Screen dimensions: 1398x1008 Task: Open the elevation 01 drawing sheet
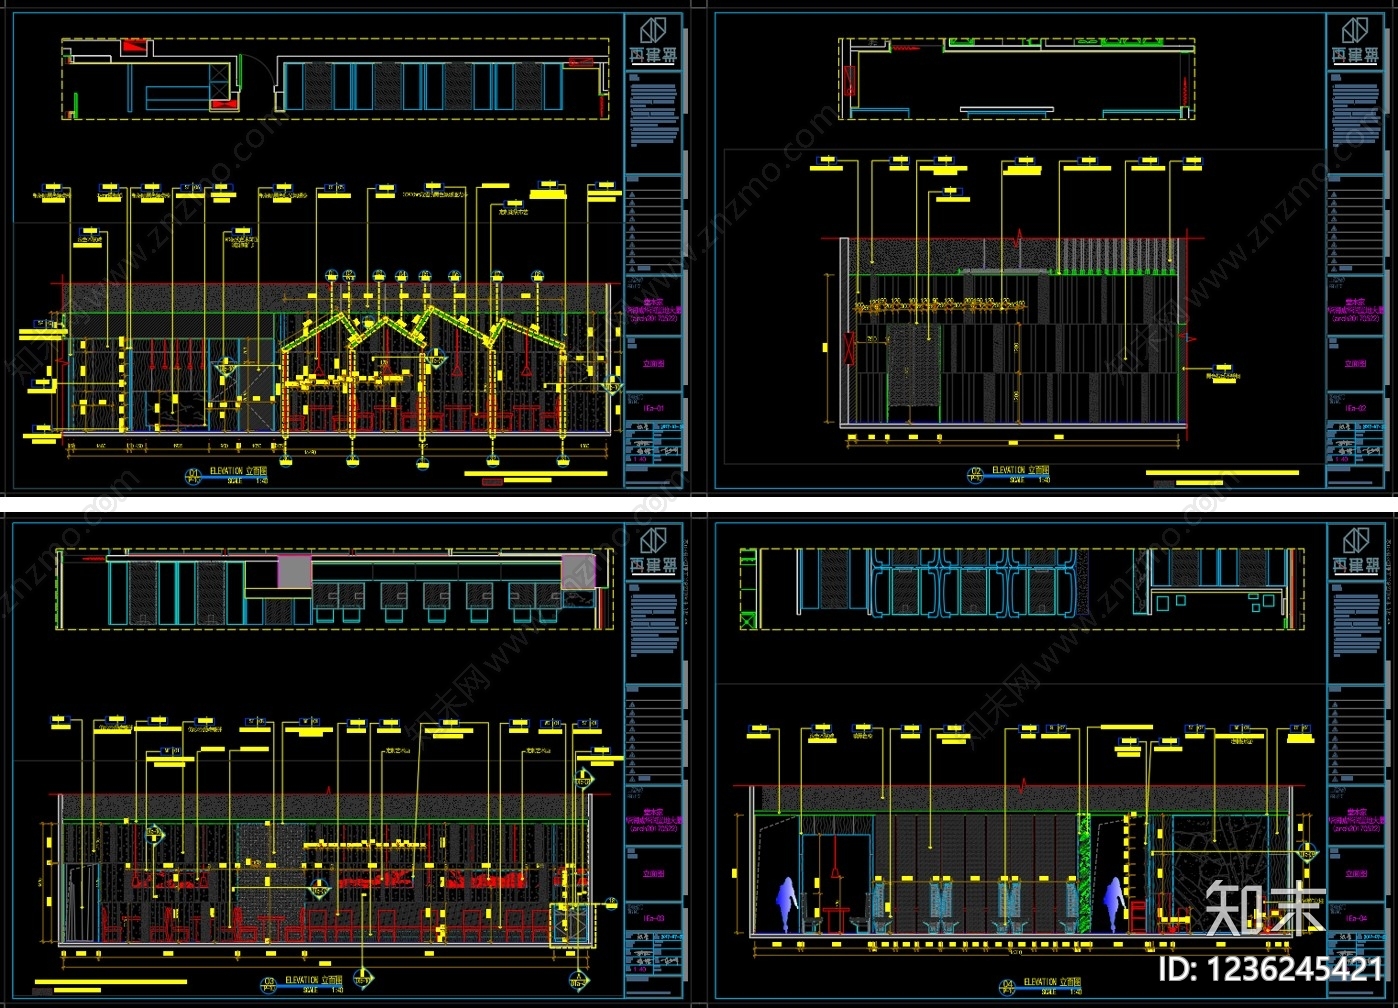pos(348,251)
